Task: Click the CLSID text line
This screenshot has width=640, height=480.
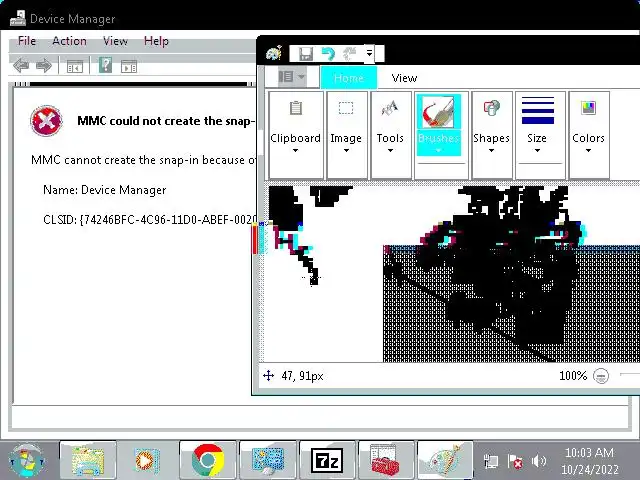Action: pyautogui.click(x=150, y=220)
